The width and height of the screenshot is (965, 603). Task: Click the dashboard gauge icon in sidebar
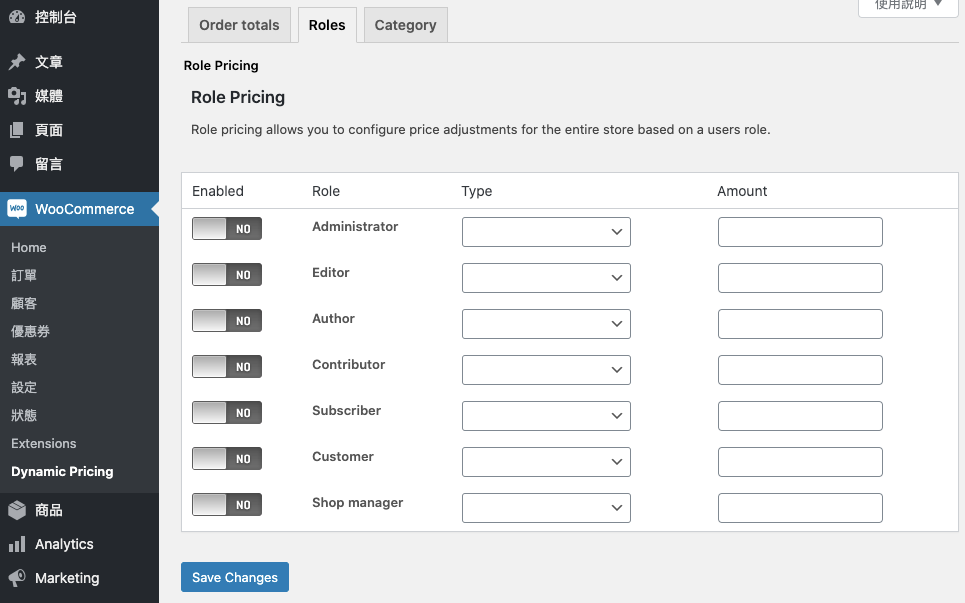17,16
